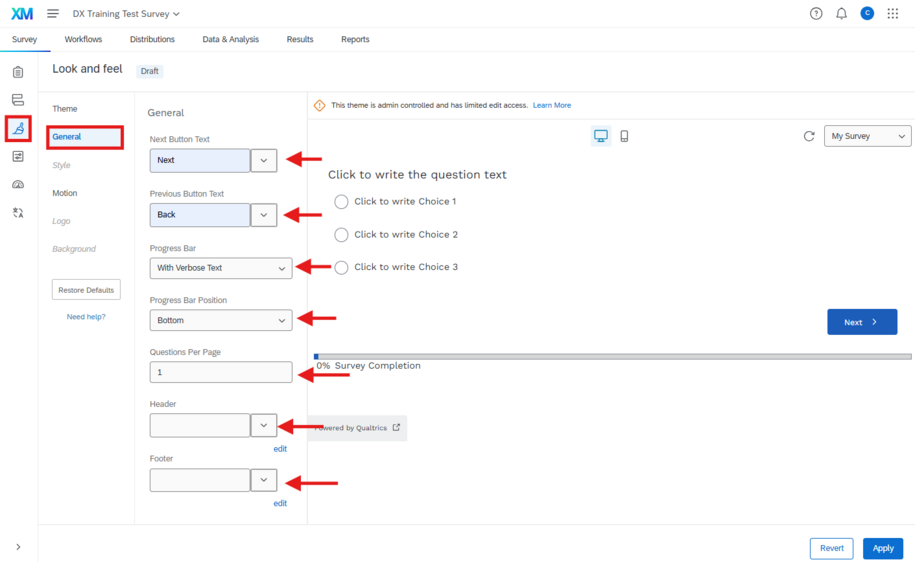Select the Style section
Viewport: 915px width, 562px height.
61,165
